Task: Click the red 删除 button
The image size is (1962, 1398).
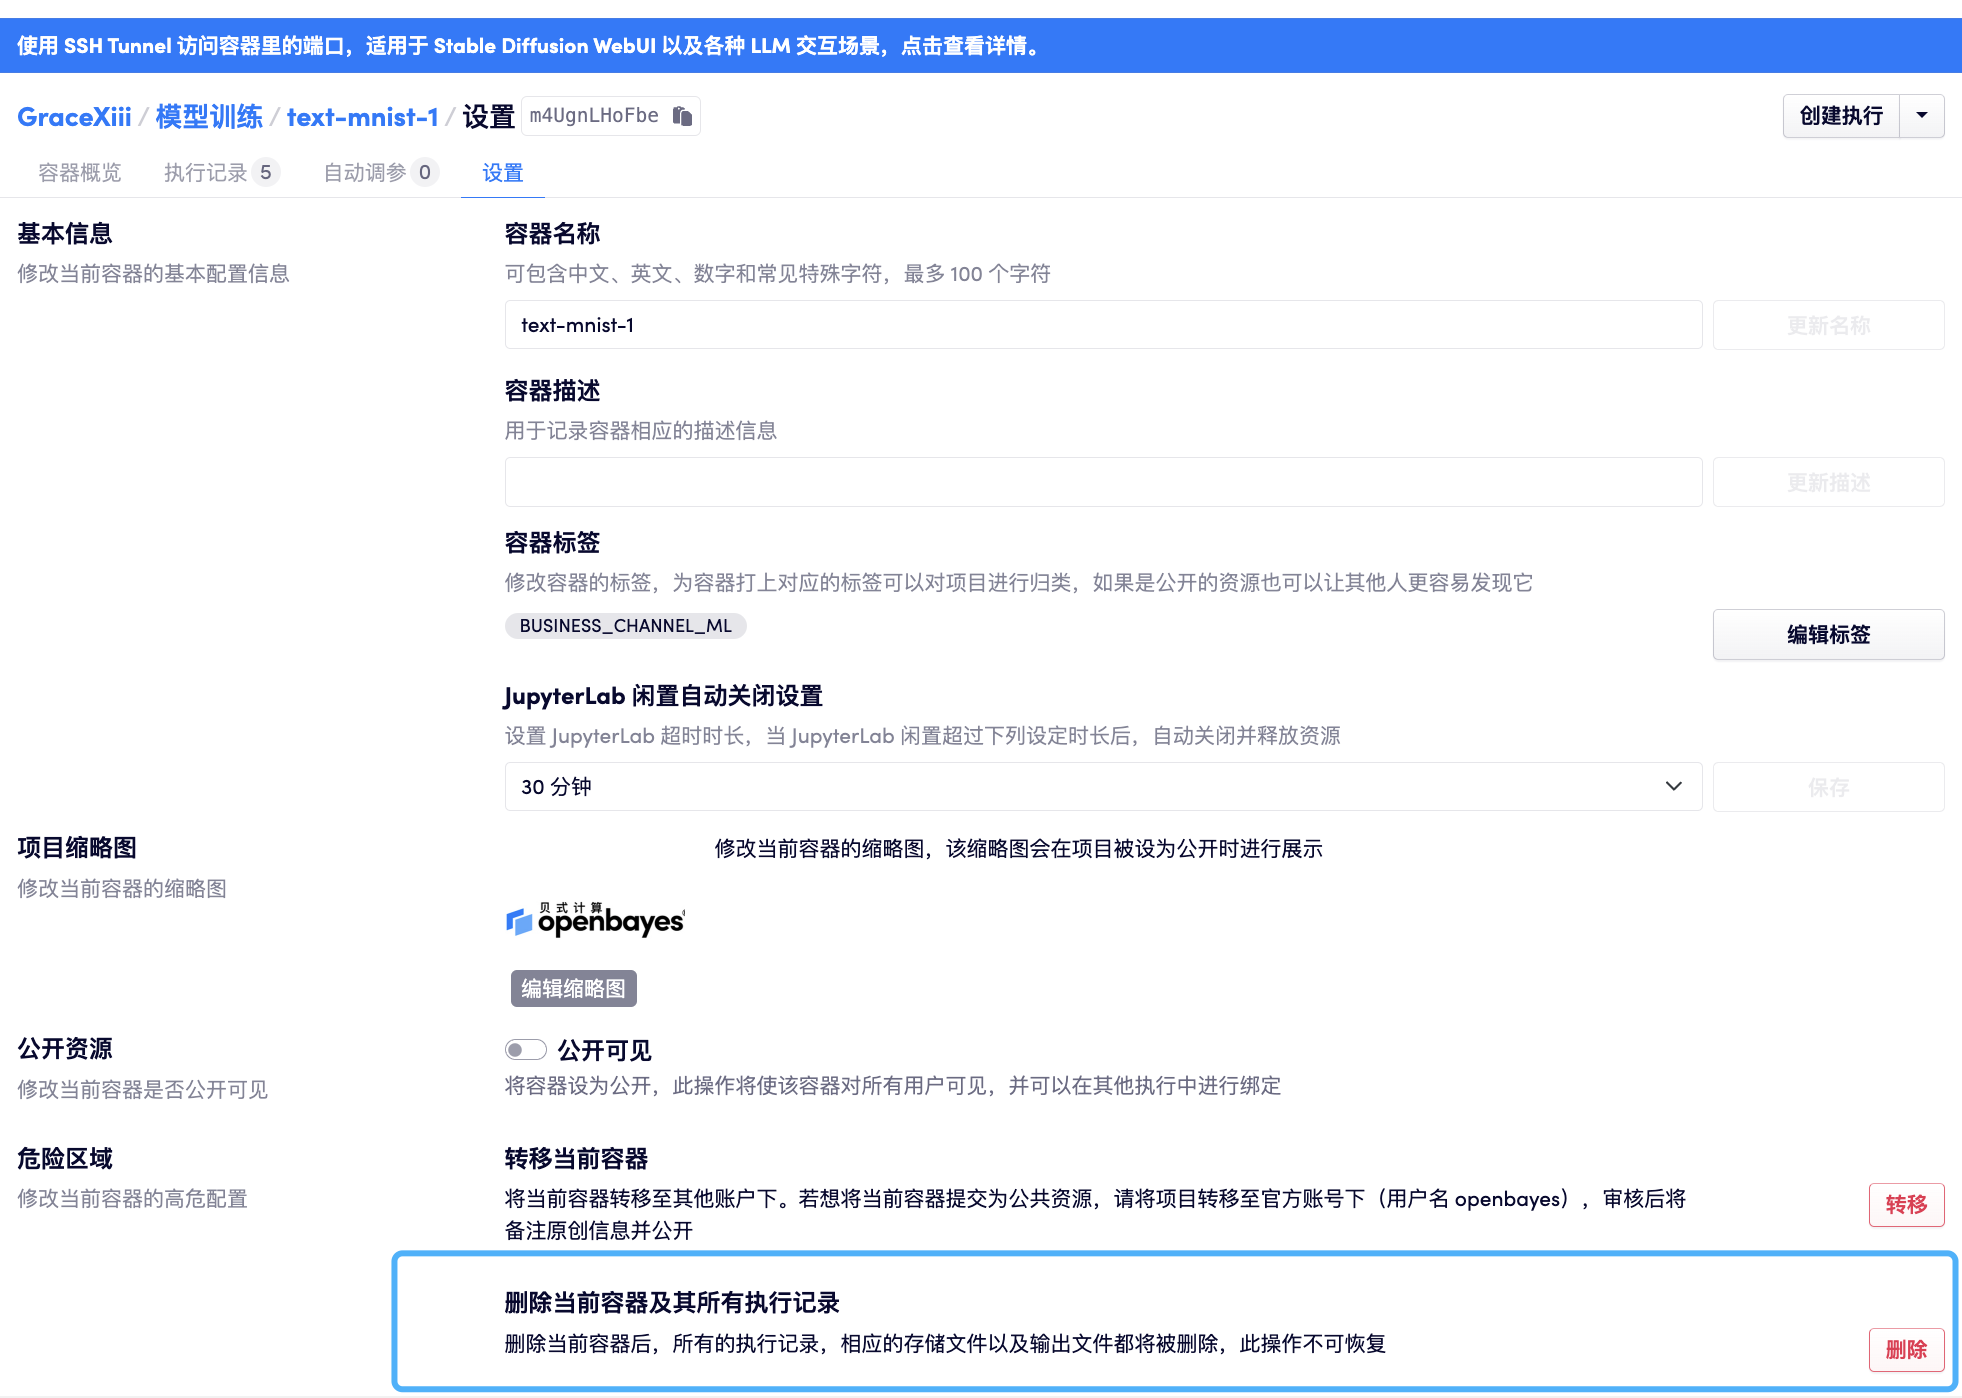Action: (1906, 1349)
